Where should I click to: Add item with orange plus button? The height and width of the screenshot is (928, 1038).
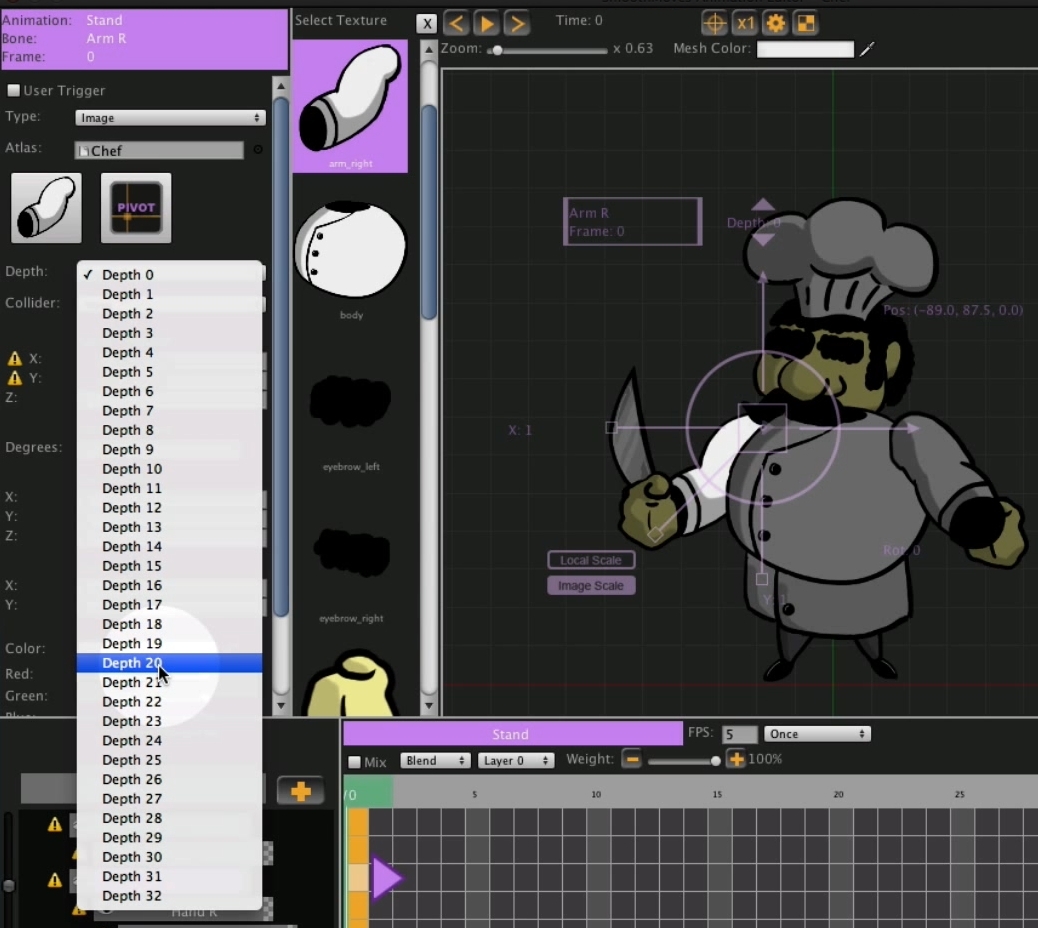coord(301,791)
